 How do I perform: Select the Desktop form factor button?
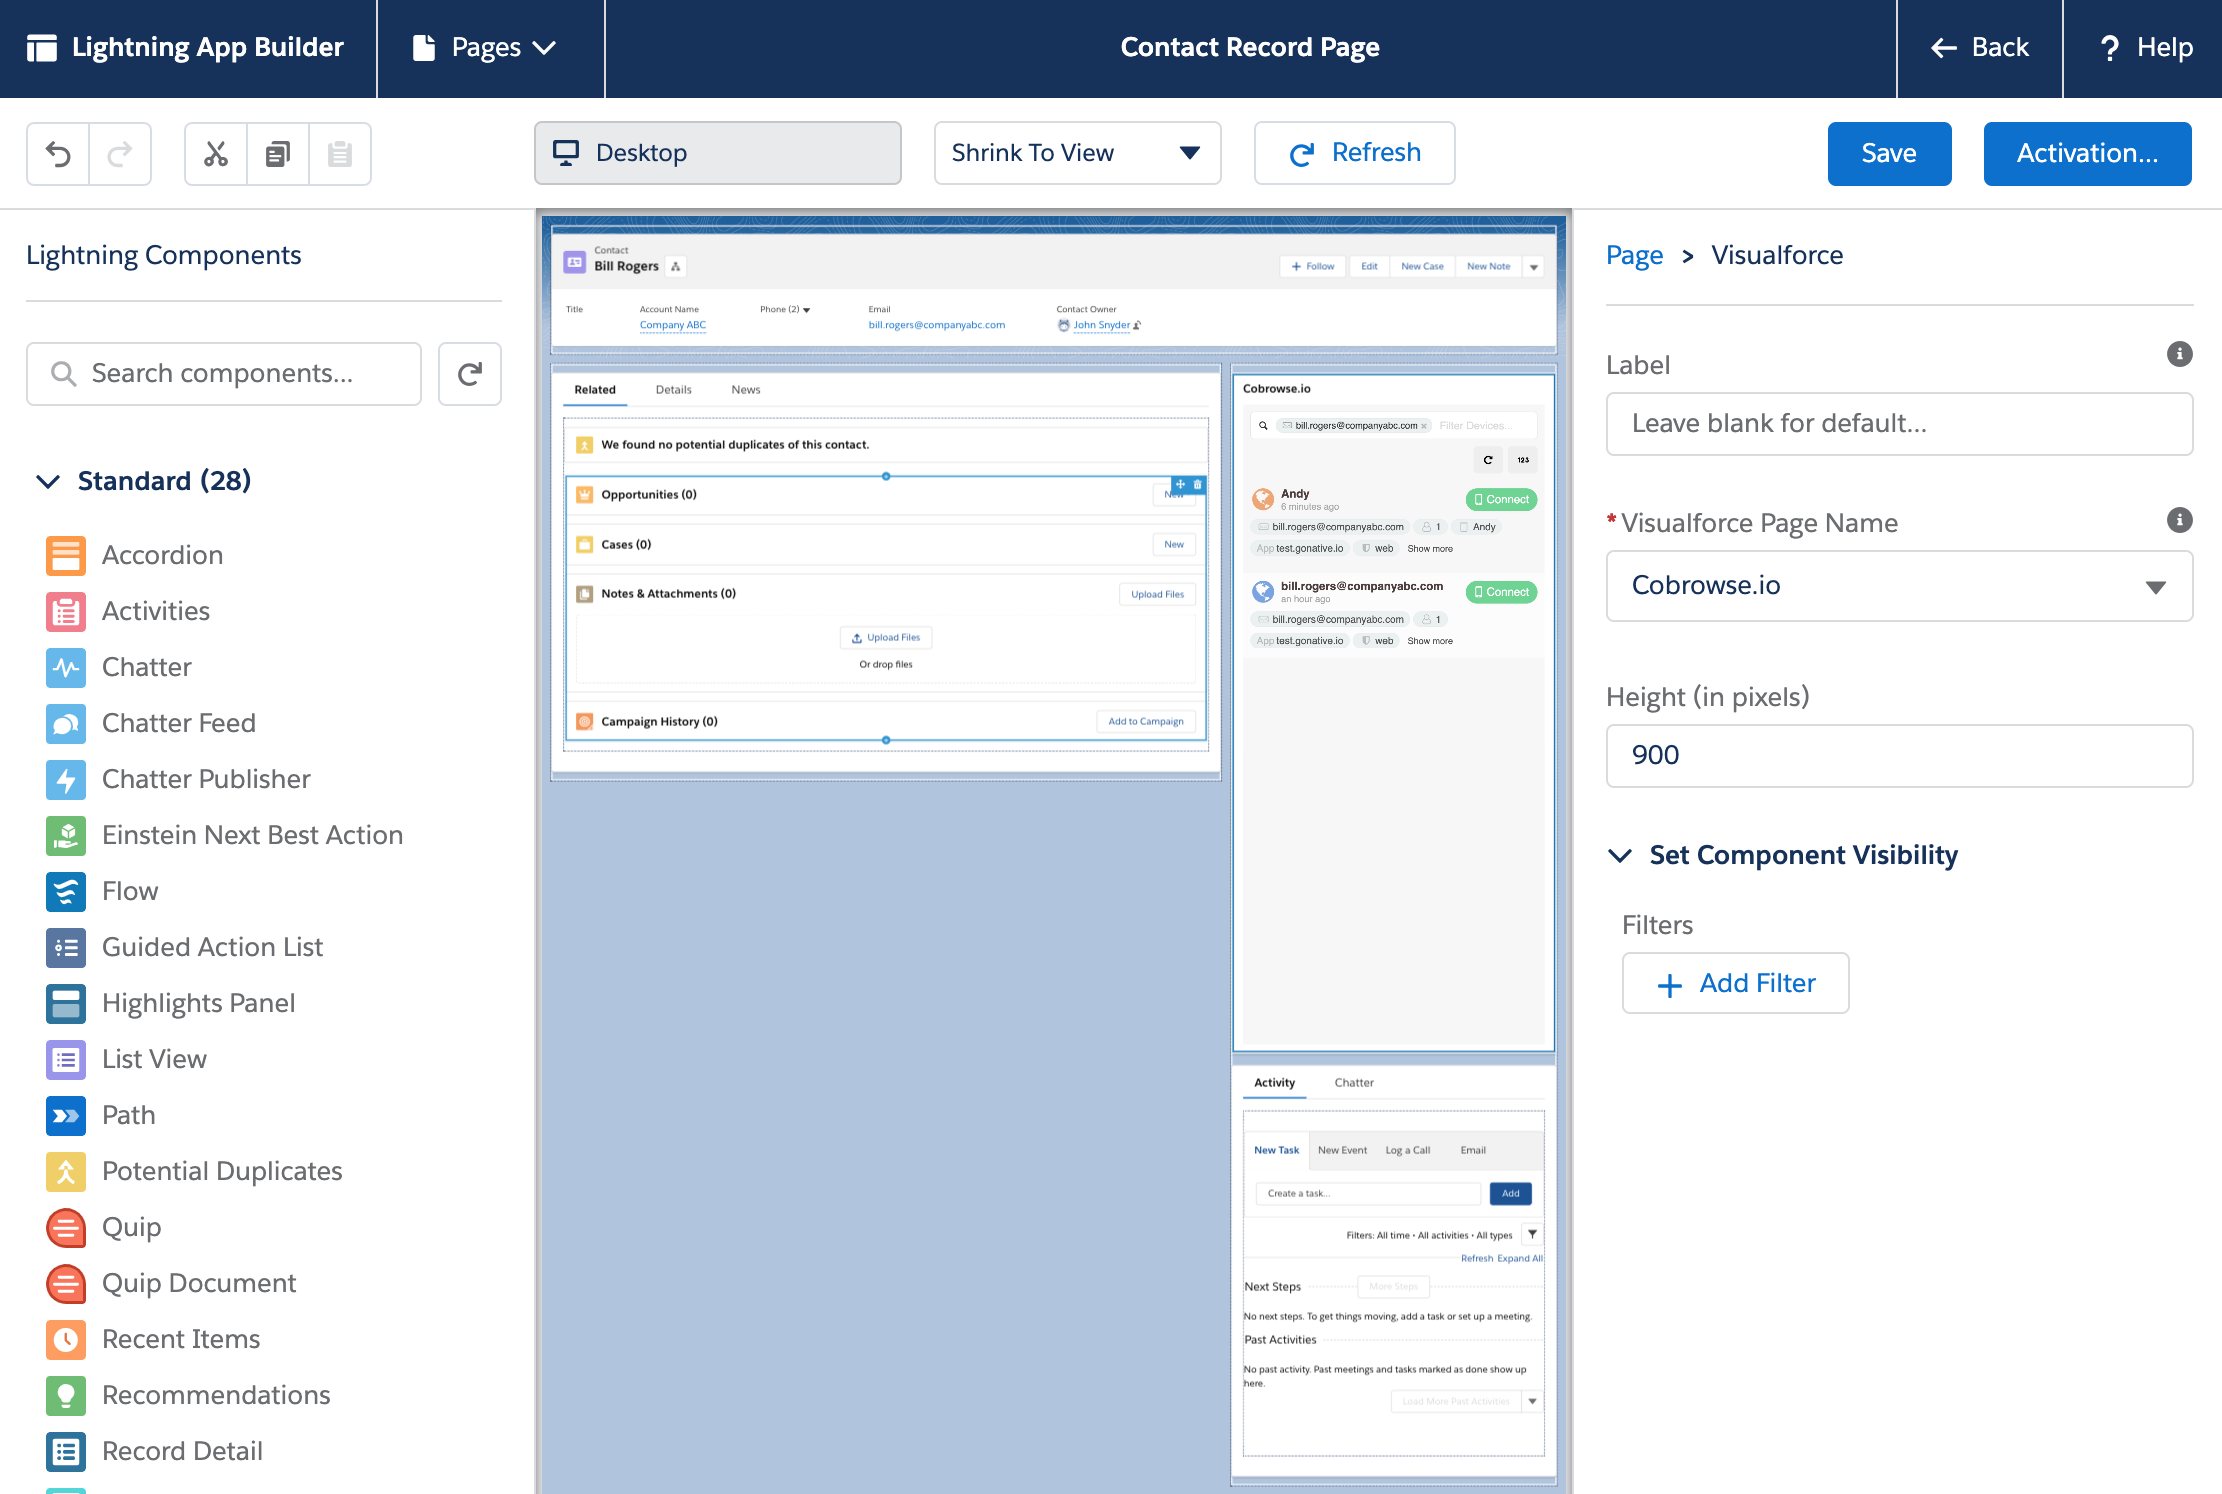tap(718, 153)
